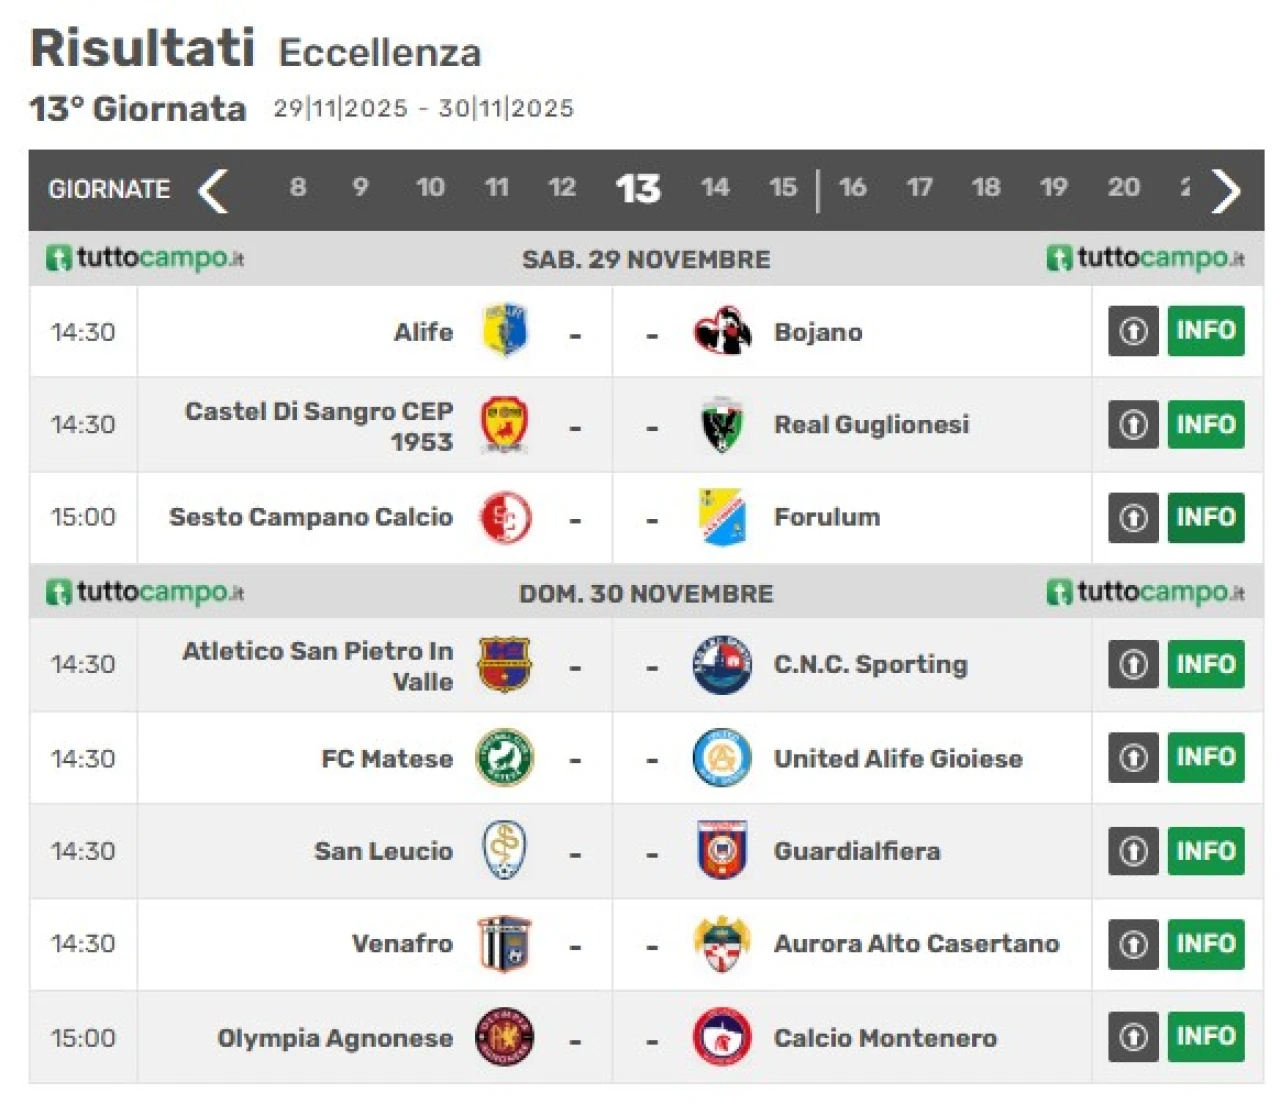Open the Castel Di Sangro CEP 1953 link

[x=320, y=425]
